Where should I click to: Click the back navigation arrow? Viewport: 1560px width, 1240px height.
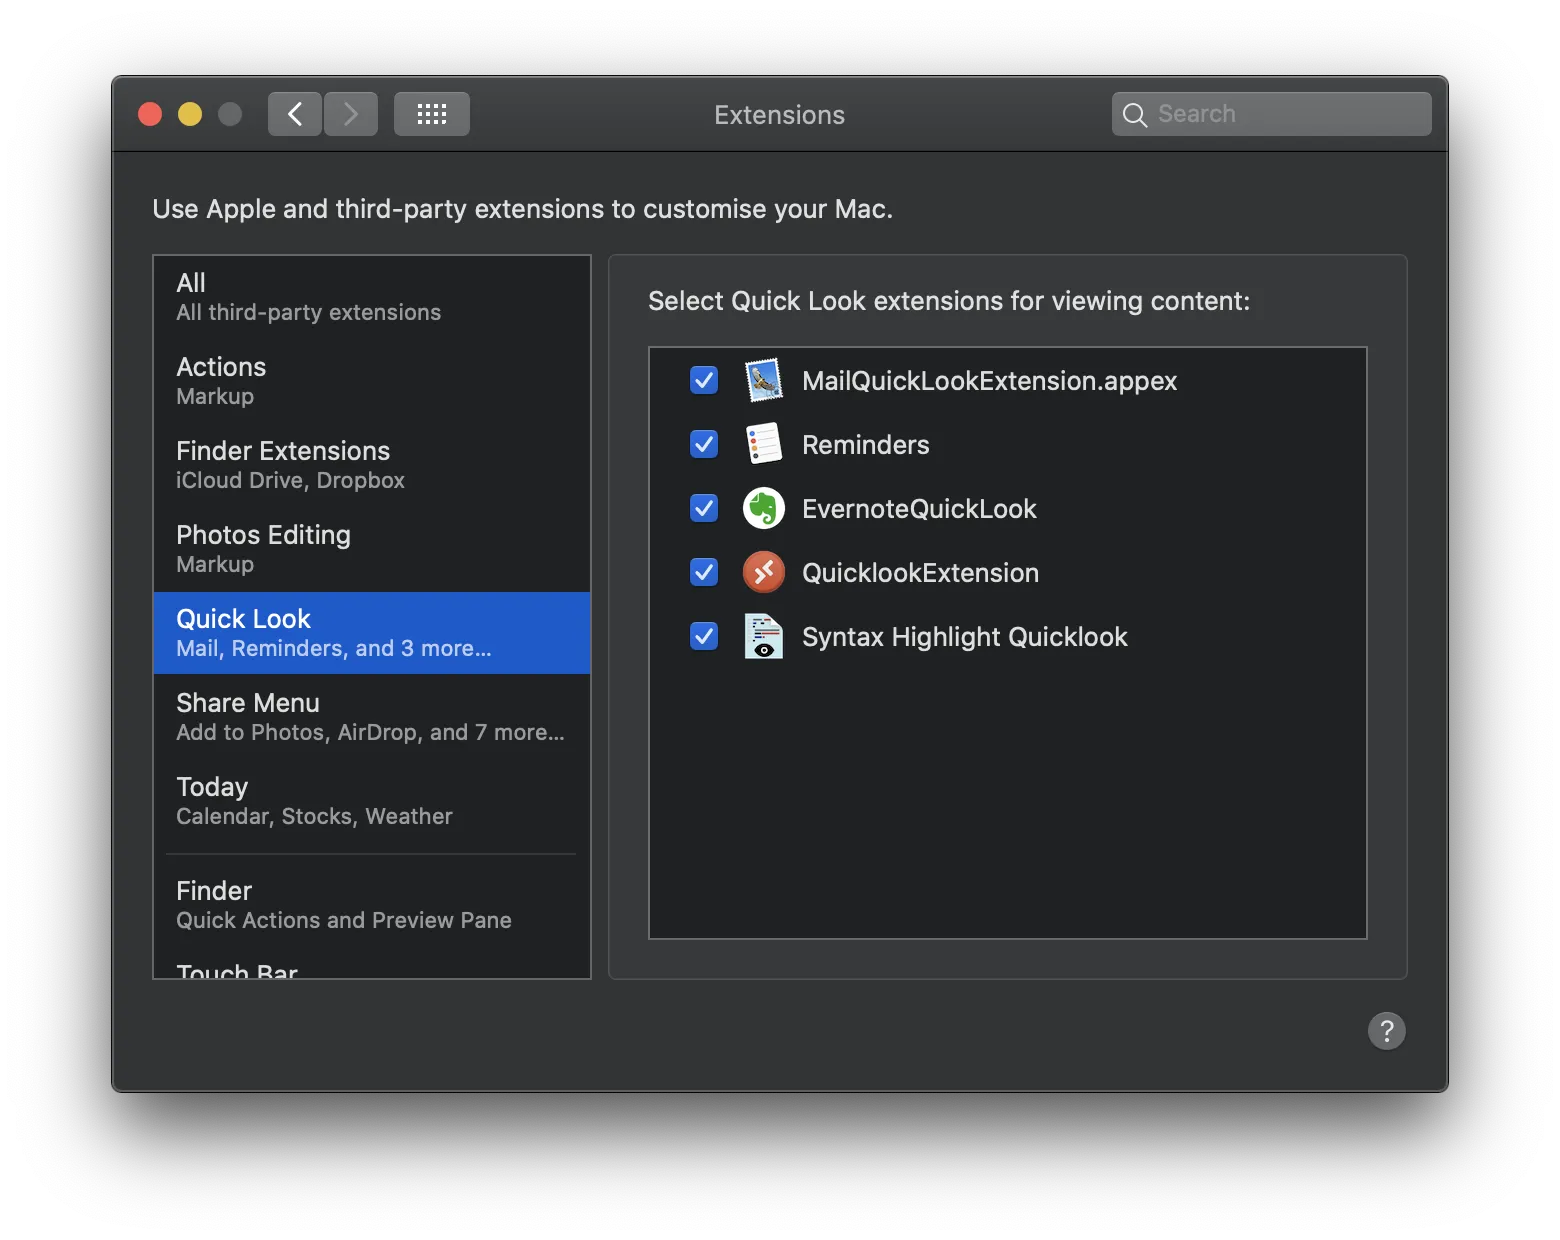(x=294, y=113)
